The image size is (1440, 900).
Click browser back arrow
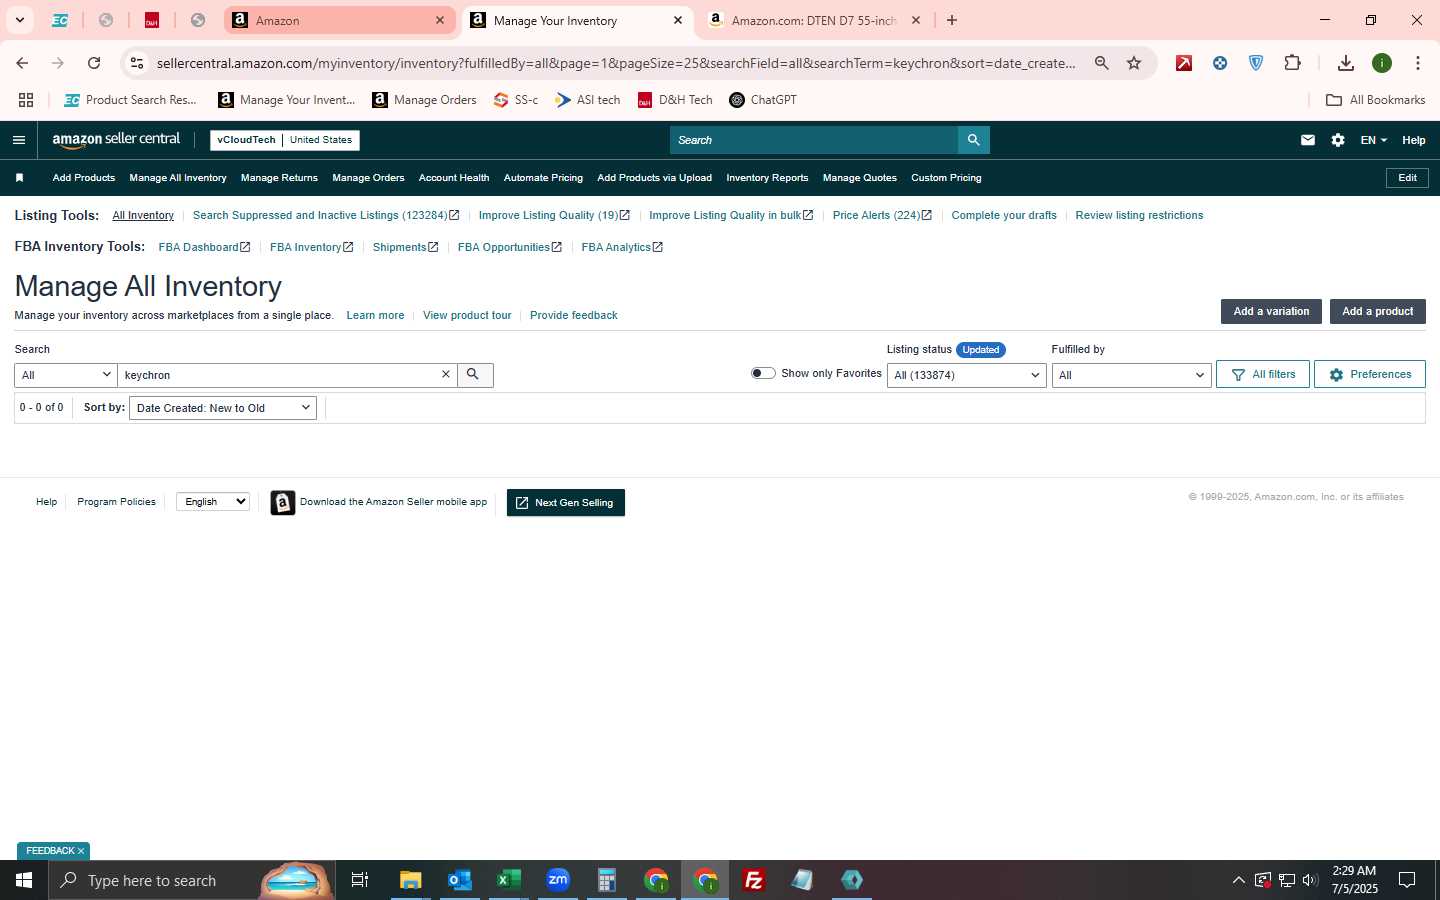click(22, 63)
